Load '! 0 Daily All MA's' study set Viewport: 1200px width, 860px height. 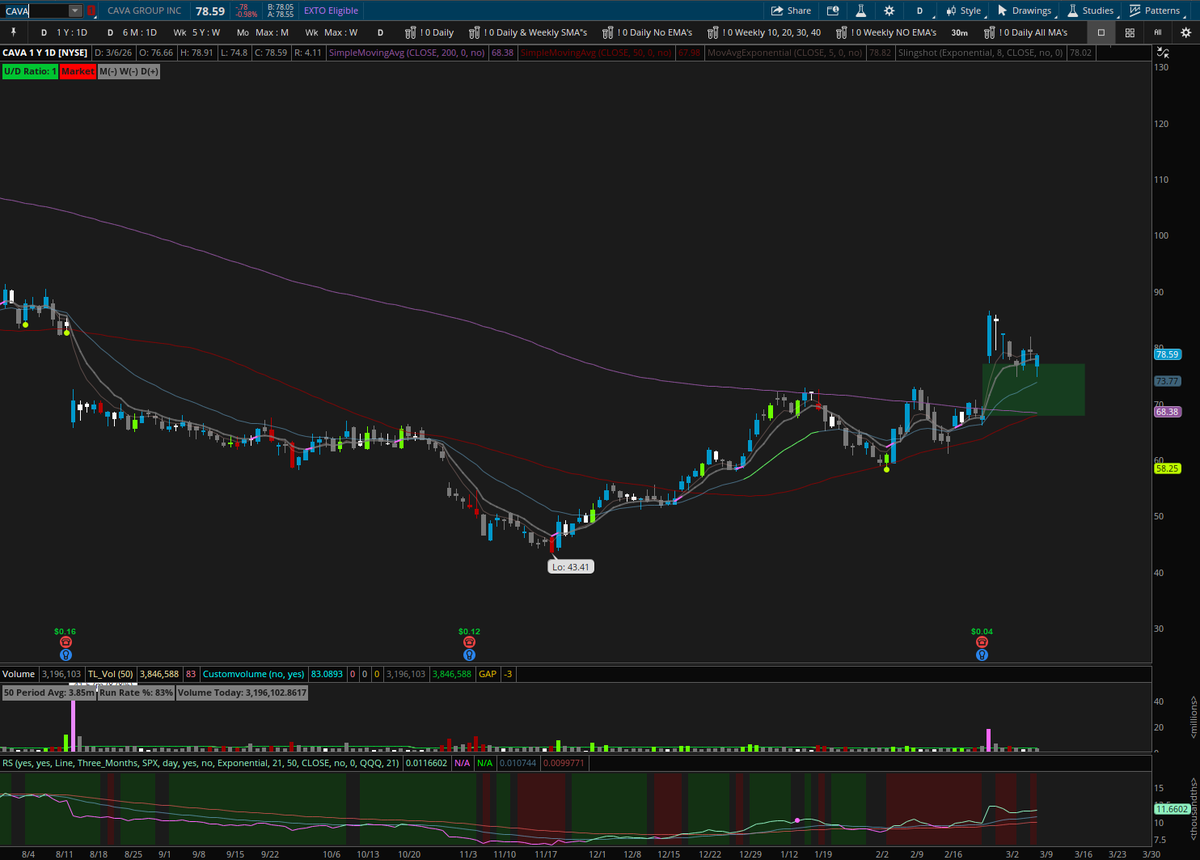(1026, 32)
